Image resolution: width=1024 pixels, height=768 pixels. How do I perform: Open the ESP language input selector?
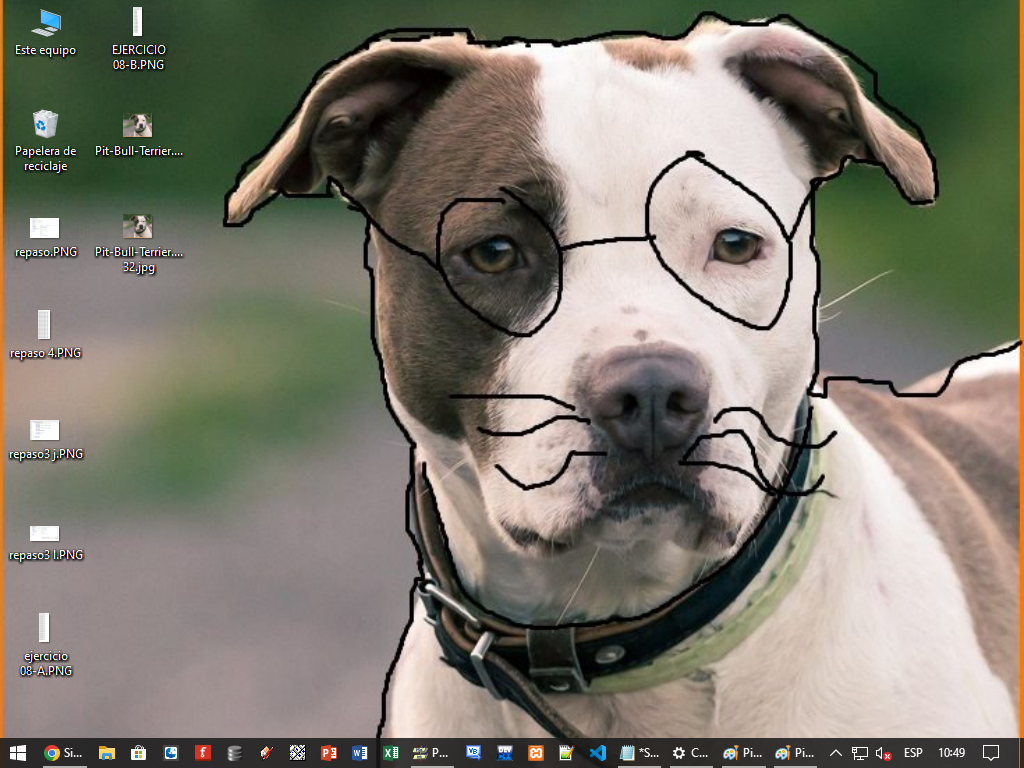[x=913, y=753]
